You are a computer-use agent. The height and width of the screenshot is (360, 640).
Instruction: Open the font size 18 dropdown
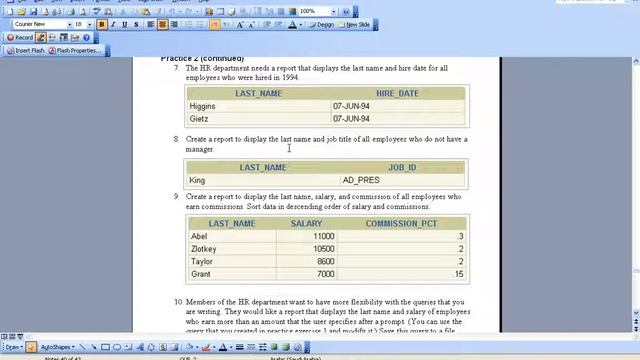[89, 25]
